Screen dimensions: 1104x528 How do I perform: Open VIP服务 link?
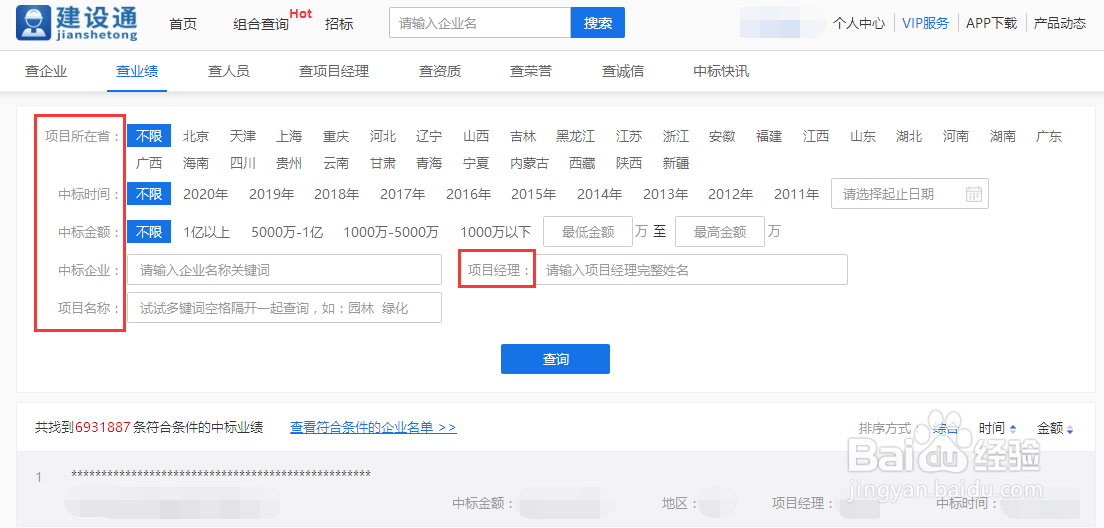pyautogui.click(x=926, y=23)
